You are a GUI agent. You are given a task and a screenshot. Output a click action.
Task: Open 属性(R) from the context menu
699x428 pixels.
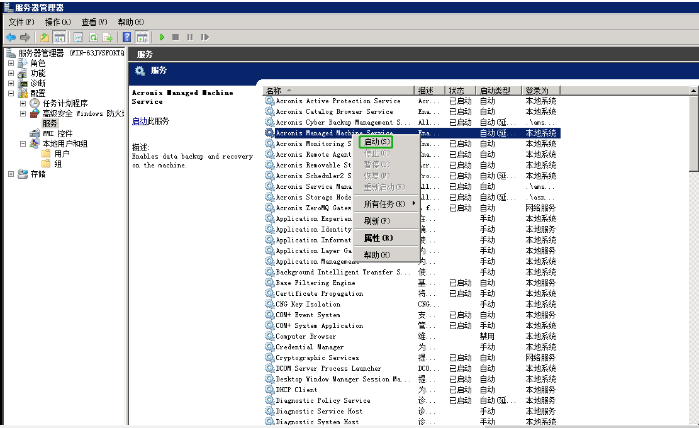[x=378, y=238]
